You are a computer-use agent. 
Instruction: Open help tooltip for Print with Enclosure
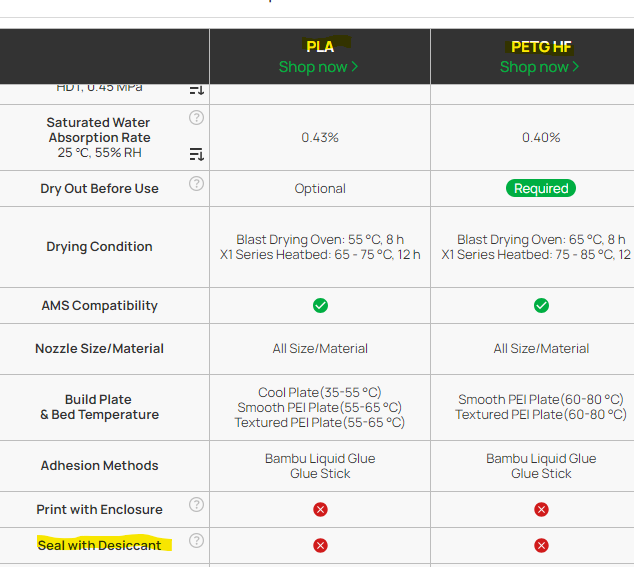point(196,505)
